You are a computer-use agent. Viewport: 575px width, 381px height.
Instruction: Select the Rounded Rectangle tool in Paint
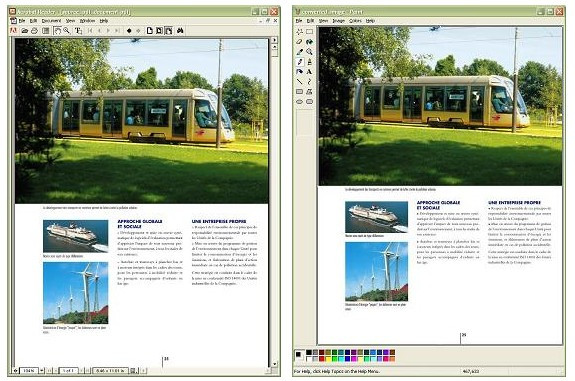(310, 101)
